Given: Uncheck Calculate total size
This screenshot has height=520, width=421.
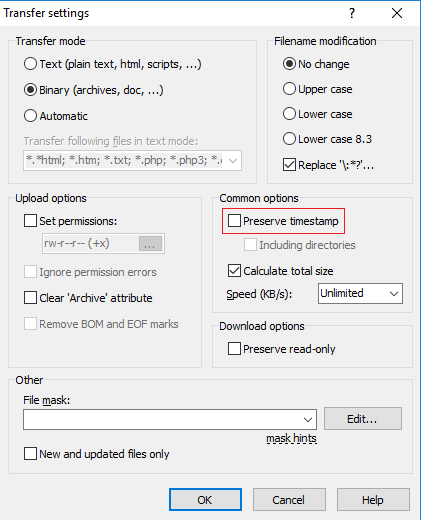Looking at the screenshot, I should [234, 271].
